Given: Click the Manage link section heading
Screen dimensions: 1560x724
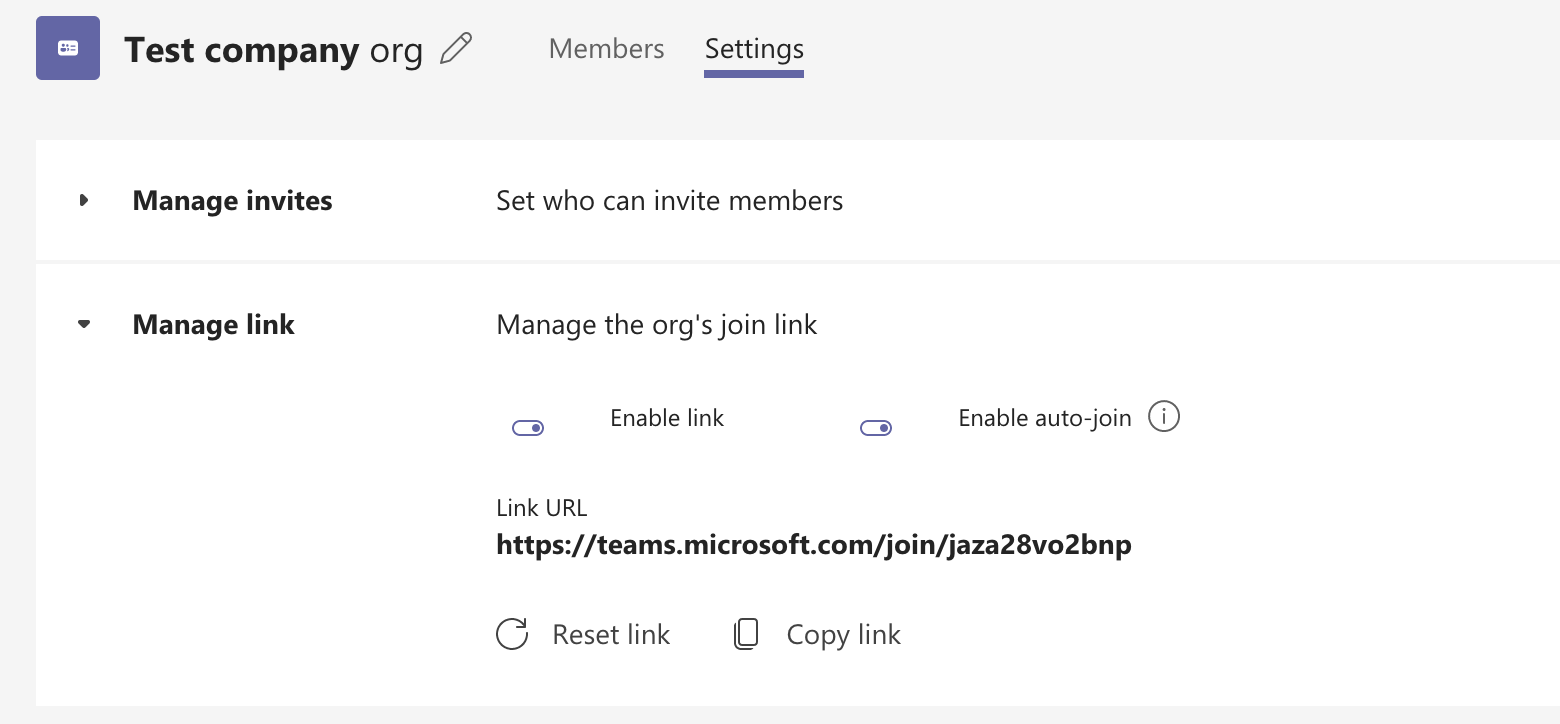Looking at the screenshot, I should click(213, 325).
